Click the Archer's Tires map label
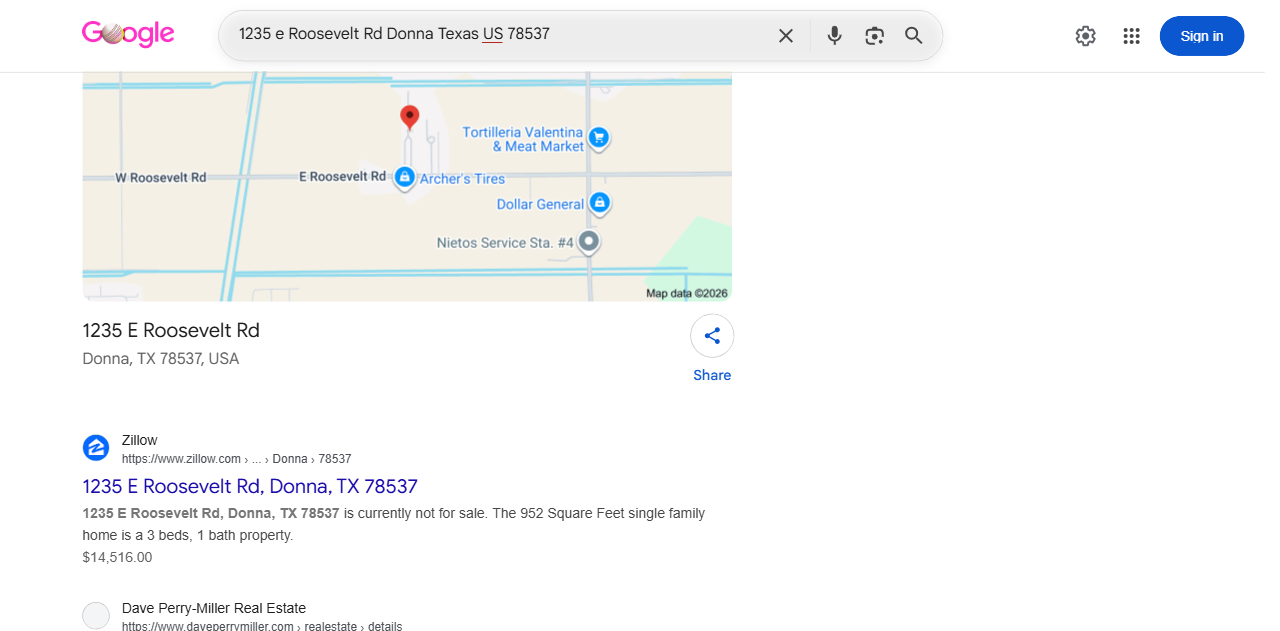 (x=462, y=179)
